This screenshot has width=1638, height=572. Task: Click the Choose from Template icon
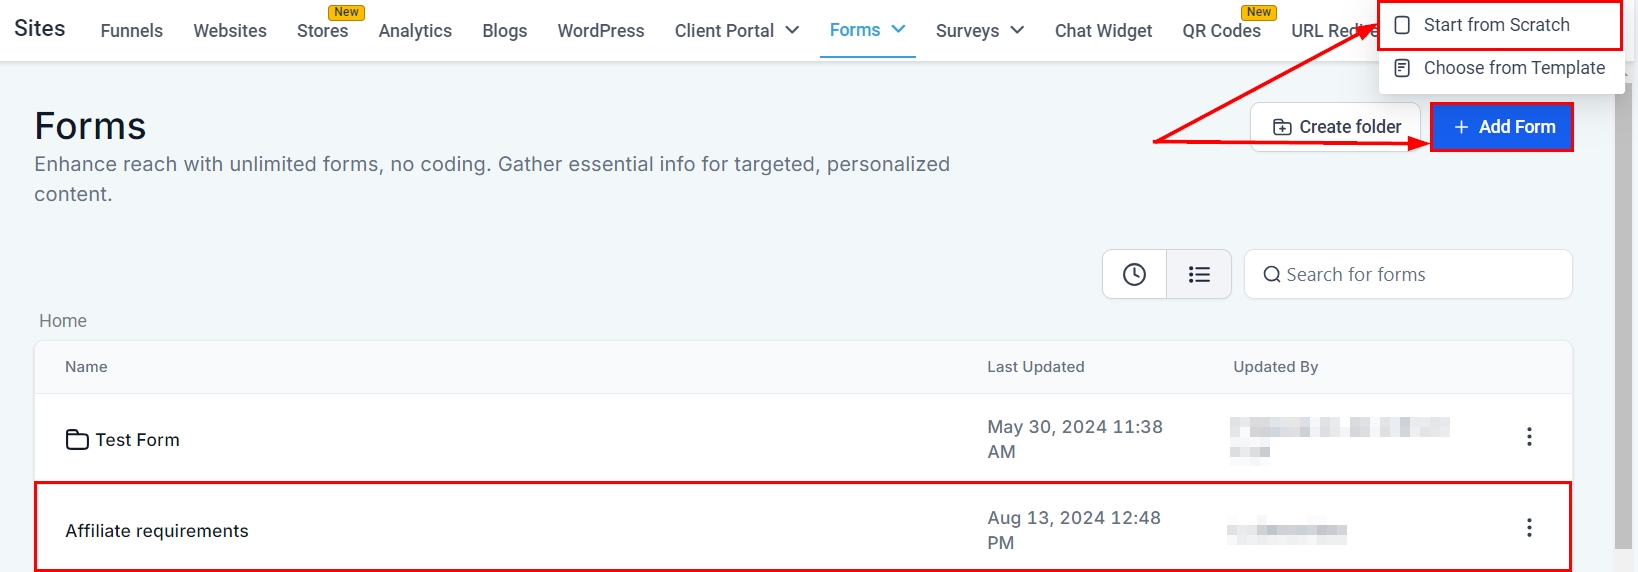[1402, 68]
